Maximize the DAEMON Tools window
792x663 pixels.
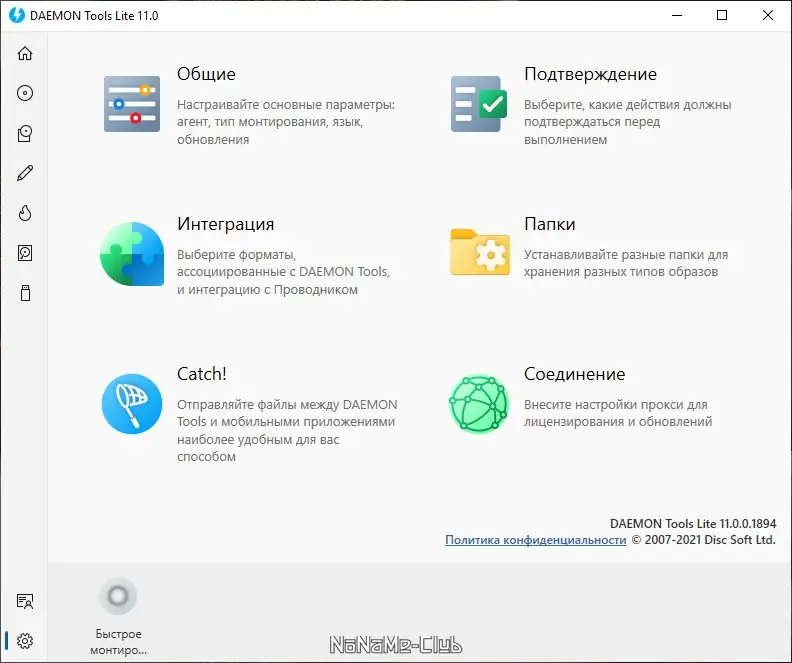[722, 15]
